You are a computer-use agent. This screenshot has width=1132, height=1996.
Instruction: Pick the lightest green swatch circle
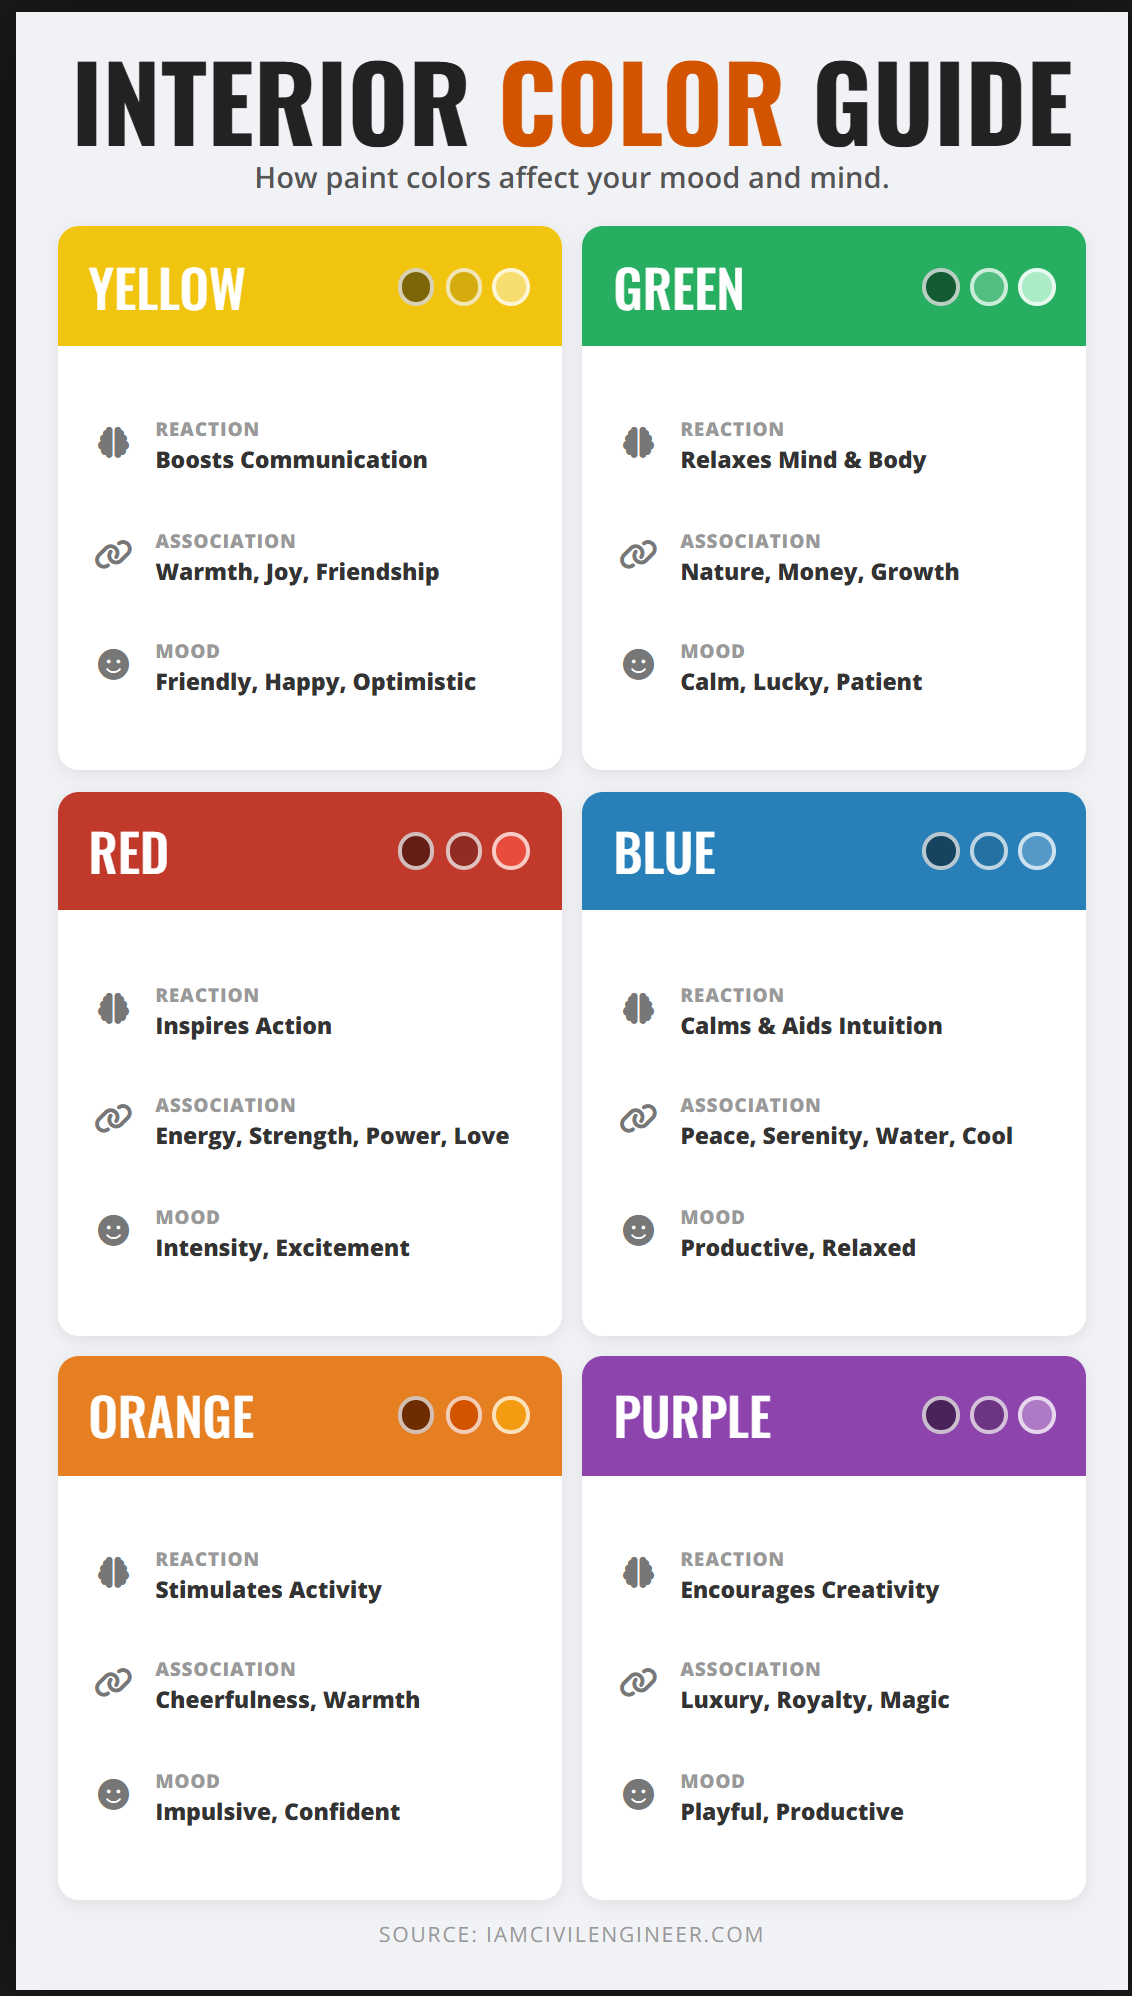[x=1037, y=287]
